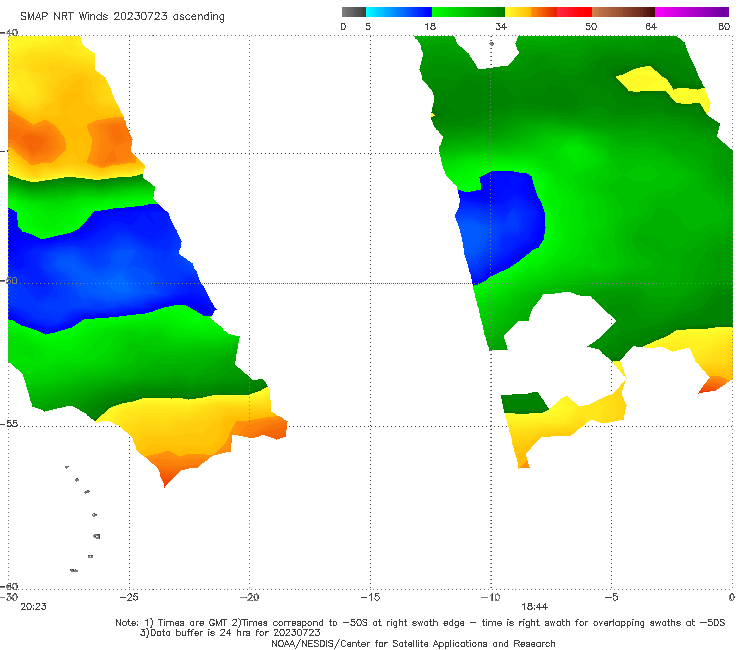Click the blue segment of the wind color bar
Viewport: 740px width, 650px height.
[x=399, y=12]
